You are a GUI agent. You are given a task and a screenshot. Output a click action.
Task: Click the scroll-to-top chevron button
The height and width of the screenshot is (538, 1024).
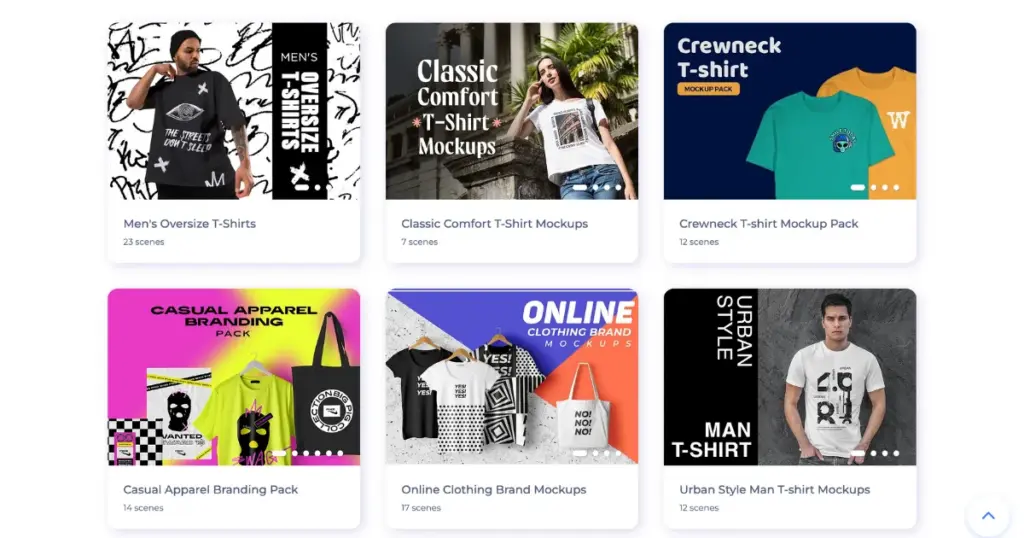[x=988, y=516]
